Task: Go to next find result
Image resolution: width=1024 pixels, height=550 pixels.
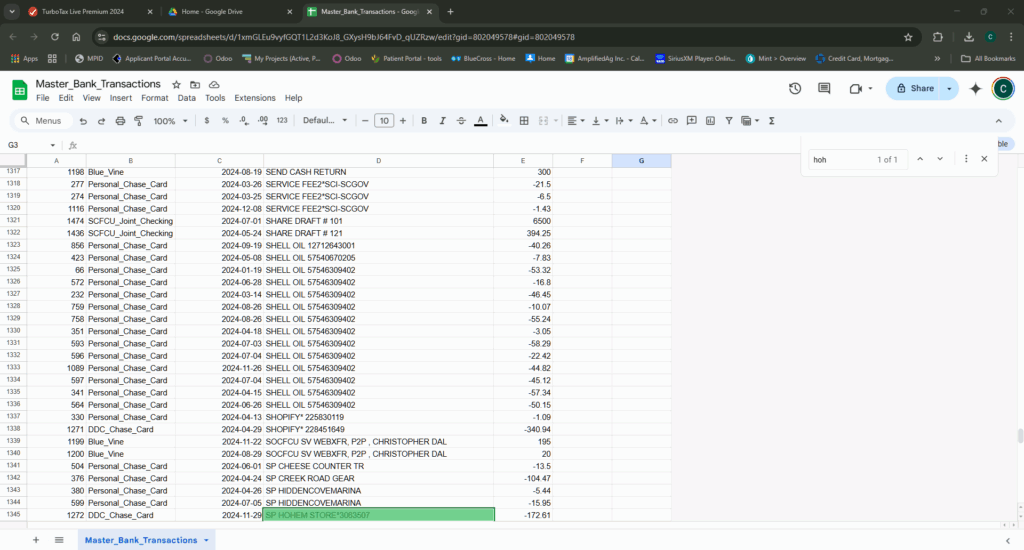Action: tap(940, 159)
